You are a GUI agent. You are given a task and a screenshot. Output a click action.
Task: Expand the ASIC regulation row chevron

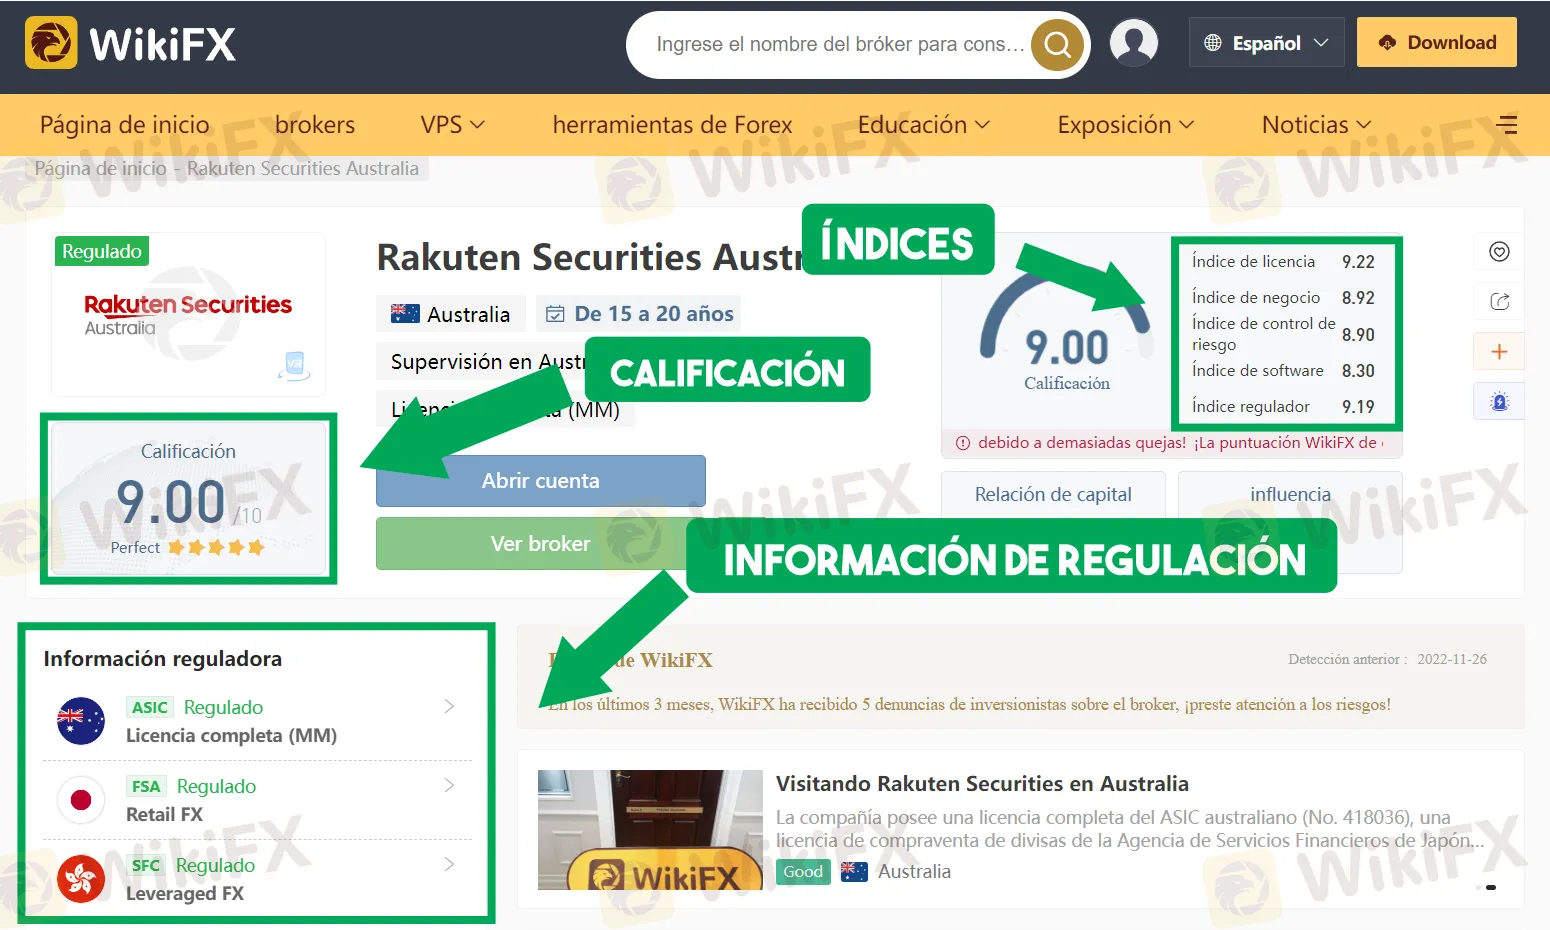click(x=449, y=706)
